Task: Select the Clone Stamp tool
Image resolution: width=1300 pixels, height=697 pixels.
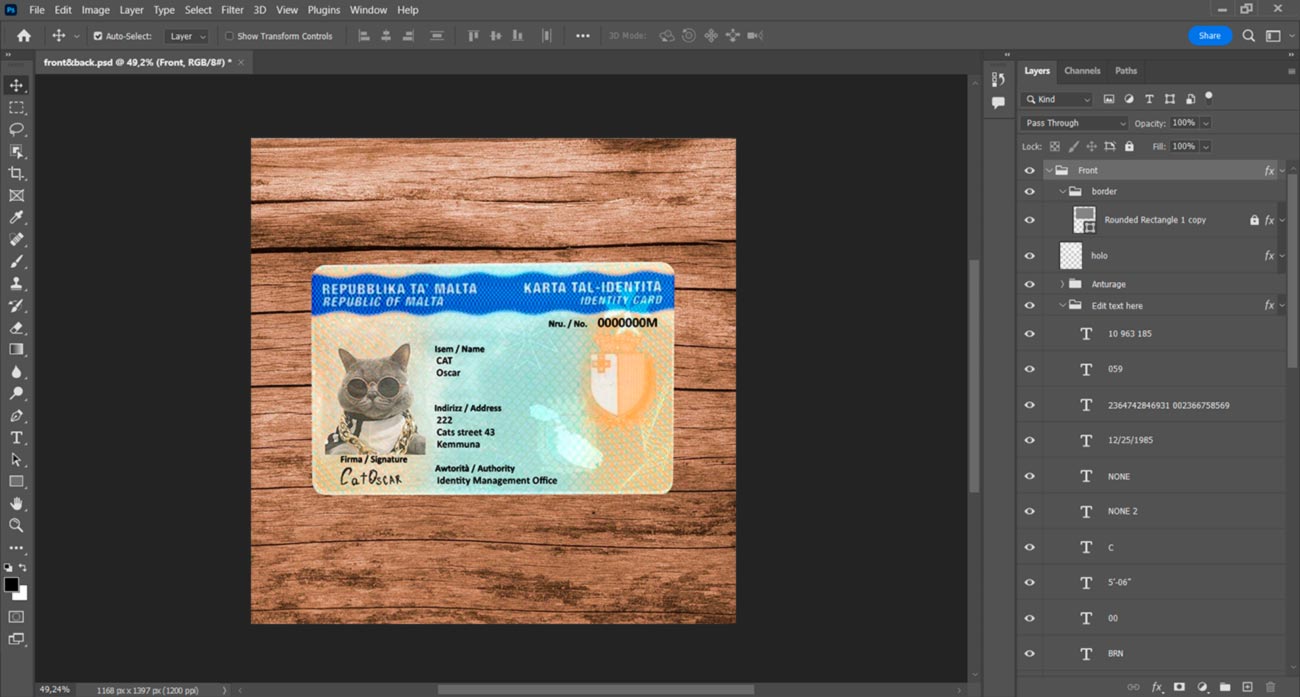Action: click(x=16, y=283)
